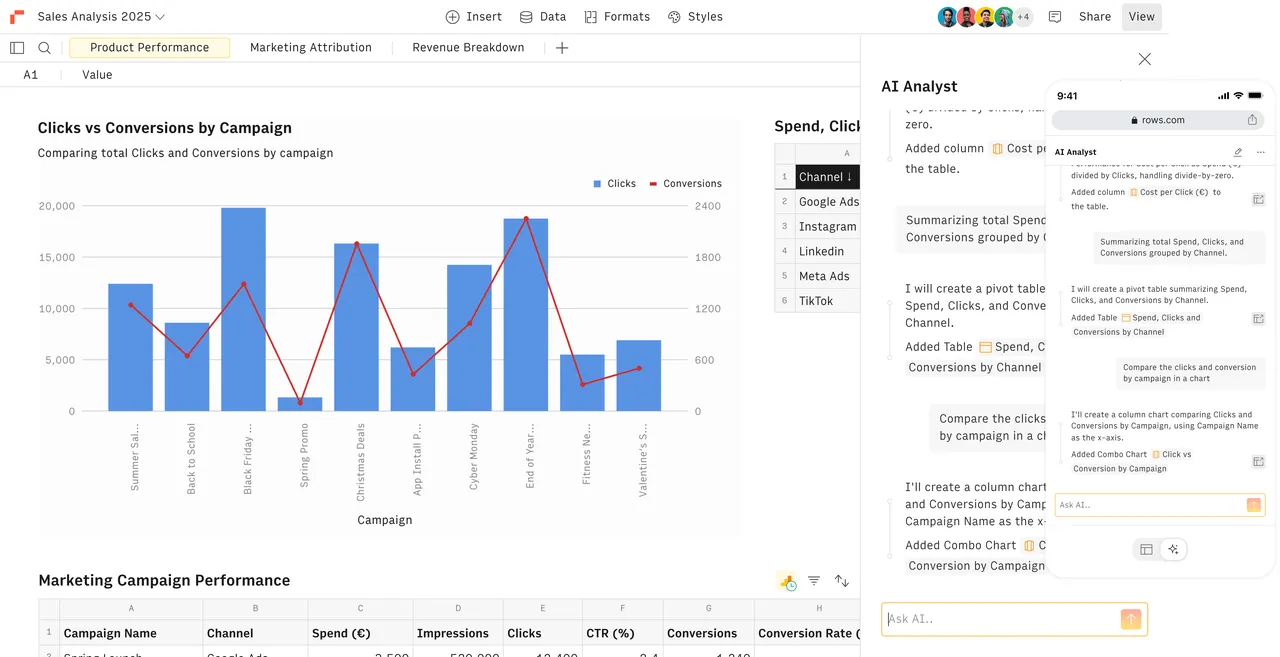Screen dimensions: 1280x657
Task: Open the Data menu
Action: (x=542, y=17)
